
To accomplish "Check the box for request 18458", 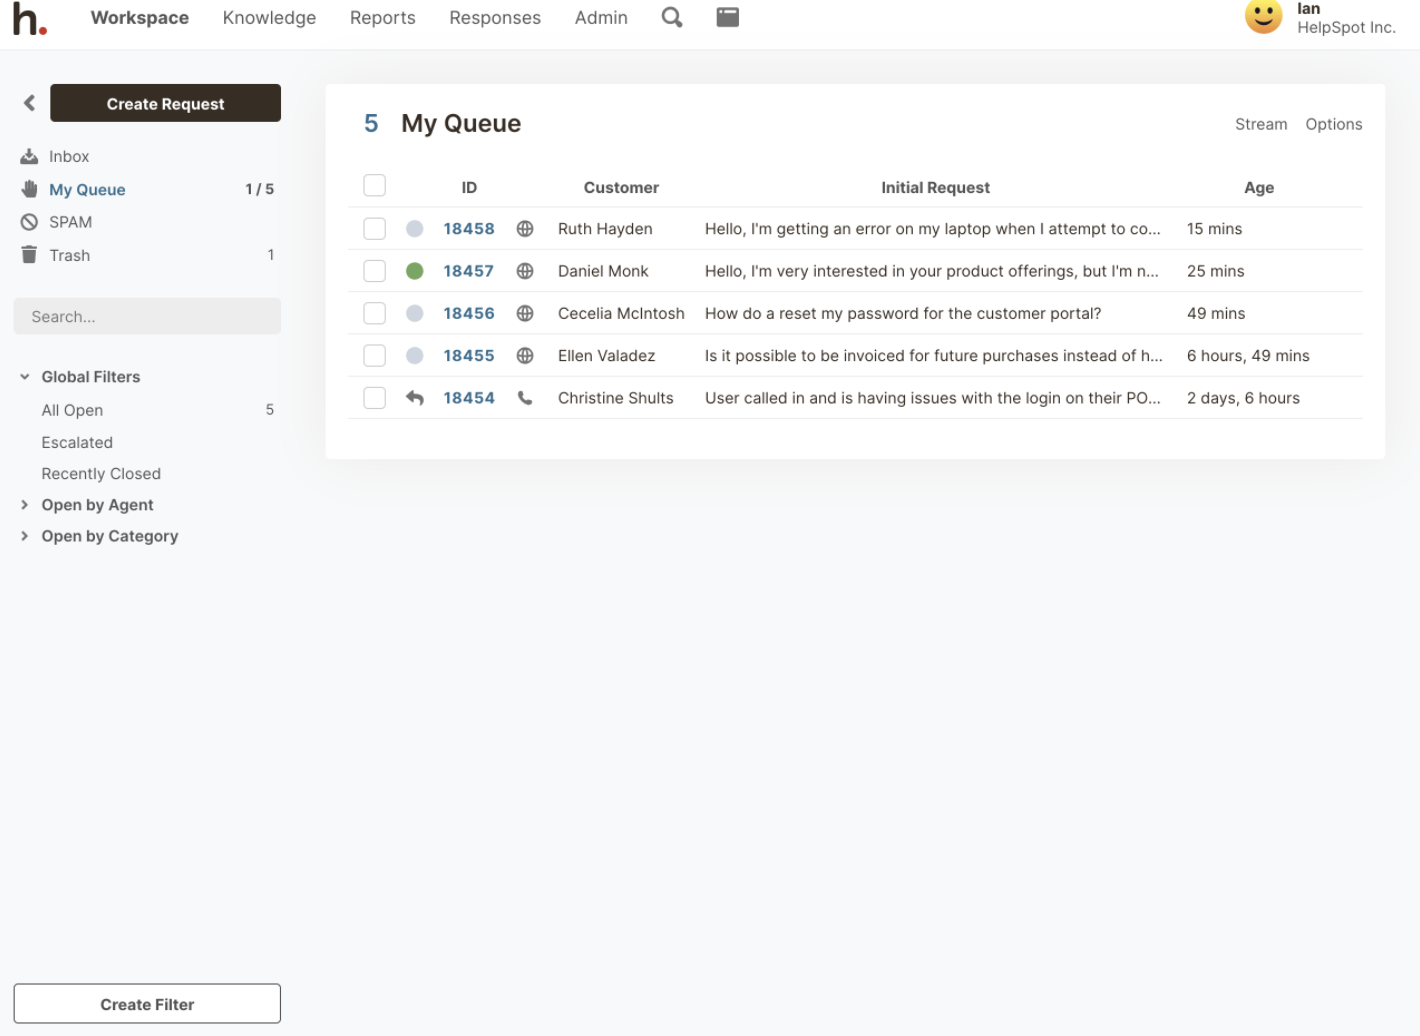I will click(375, 229).
